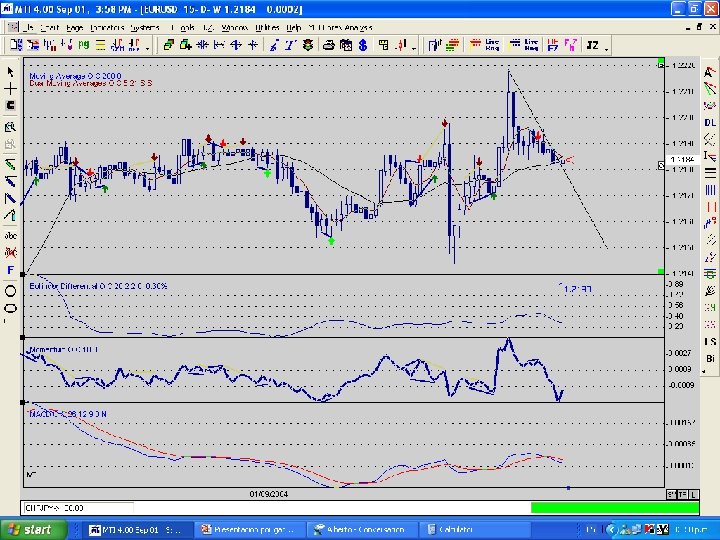Click the 'LS' icon in right toolbar
Viewport: 720px width, 540px height.
pos(710,341)
